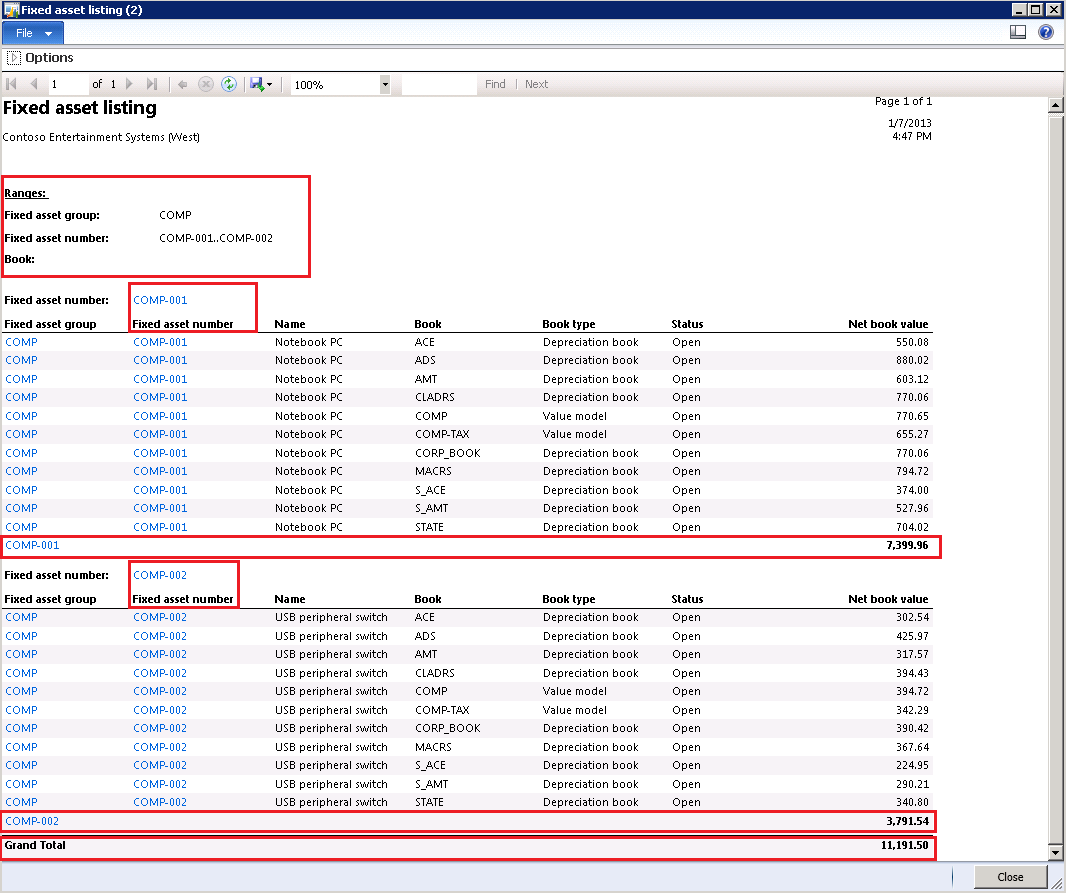This screenshot has width=1066, height=893.
Task: Refresh the report
Action: 228,84
